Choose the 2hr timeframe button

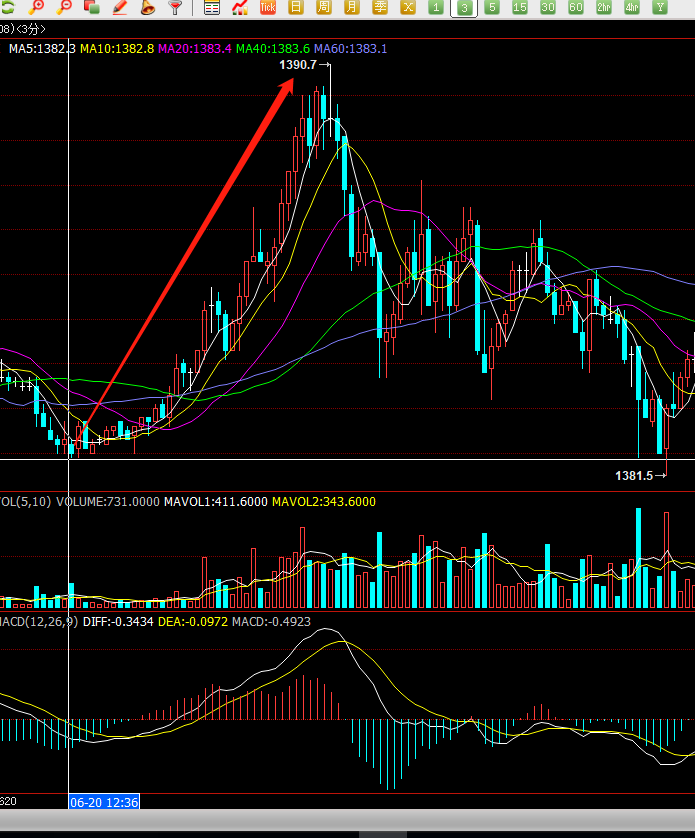tap(604, 8)
